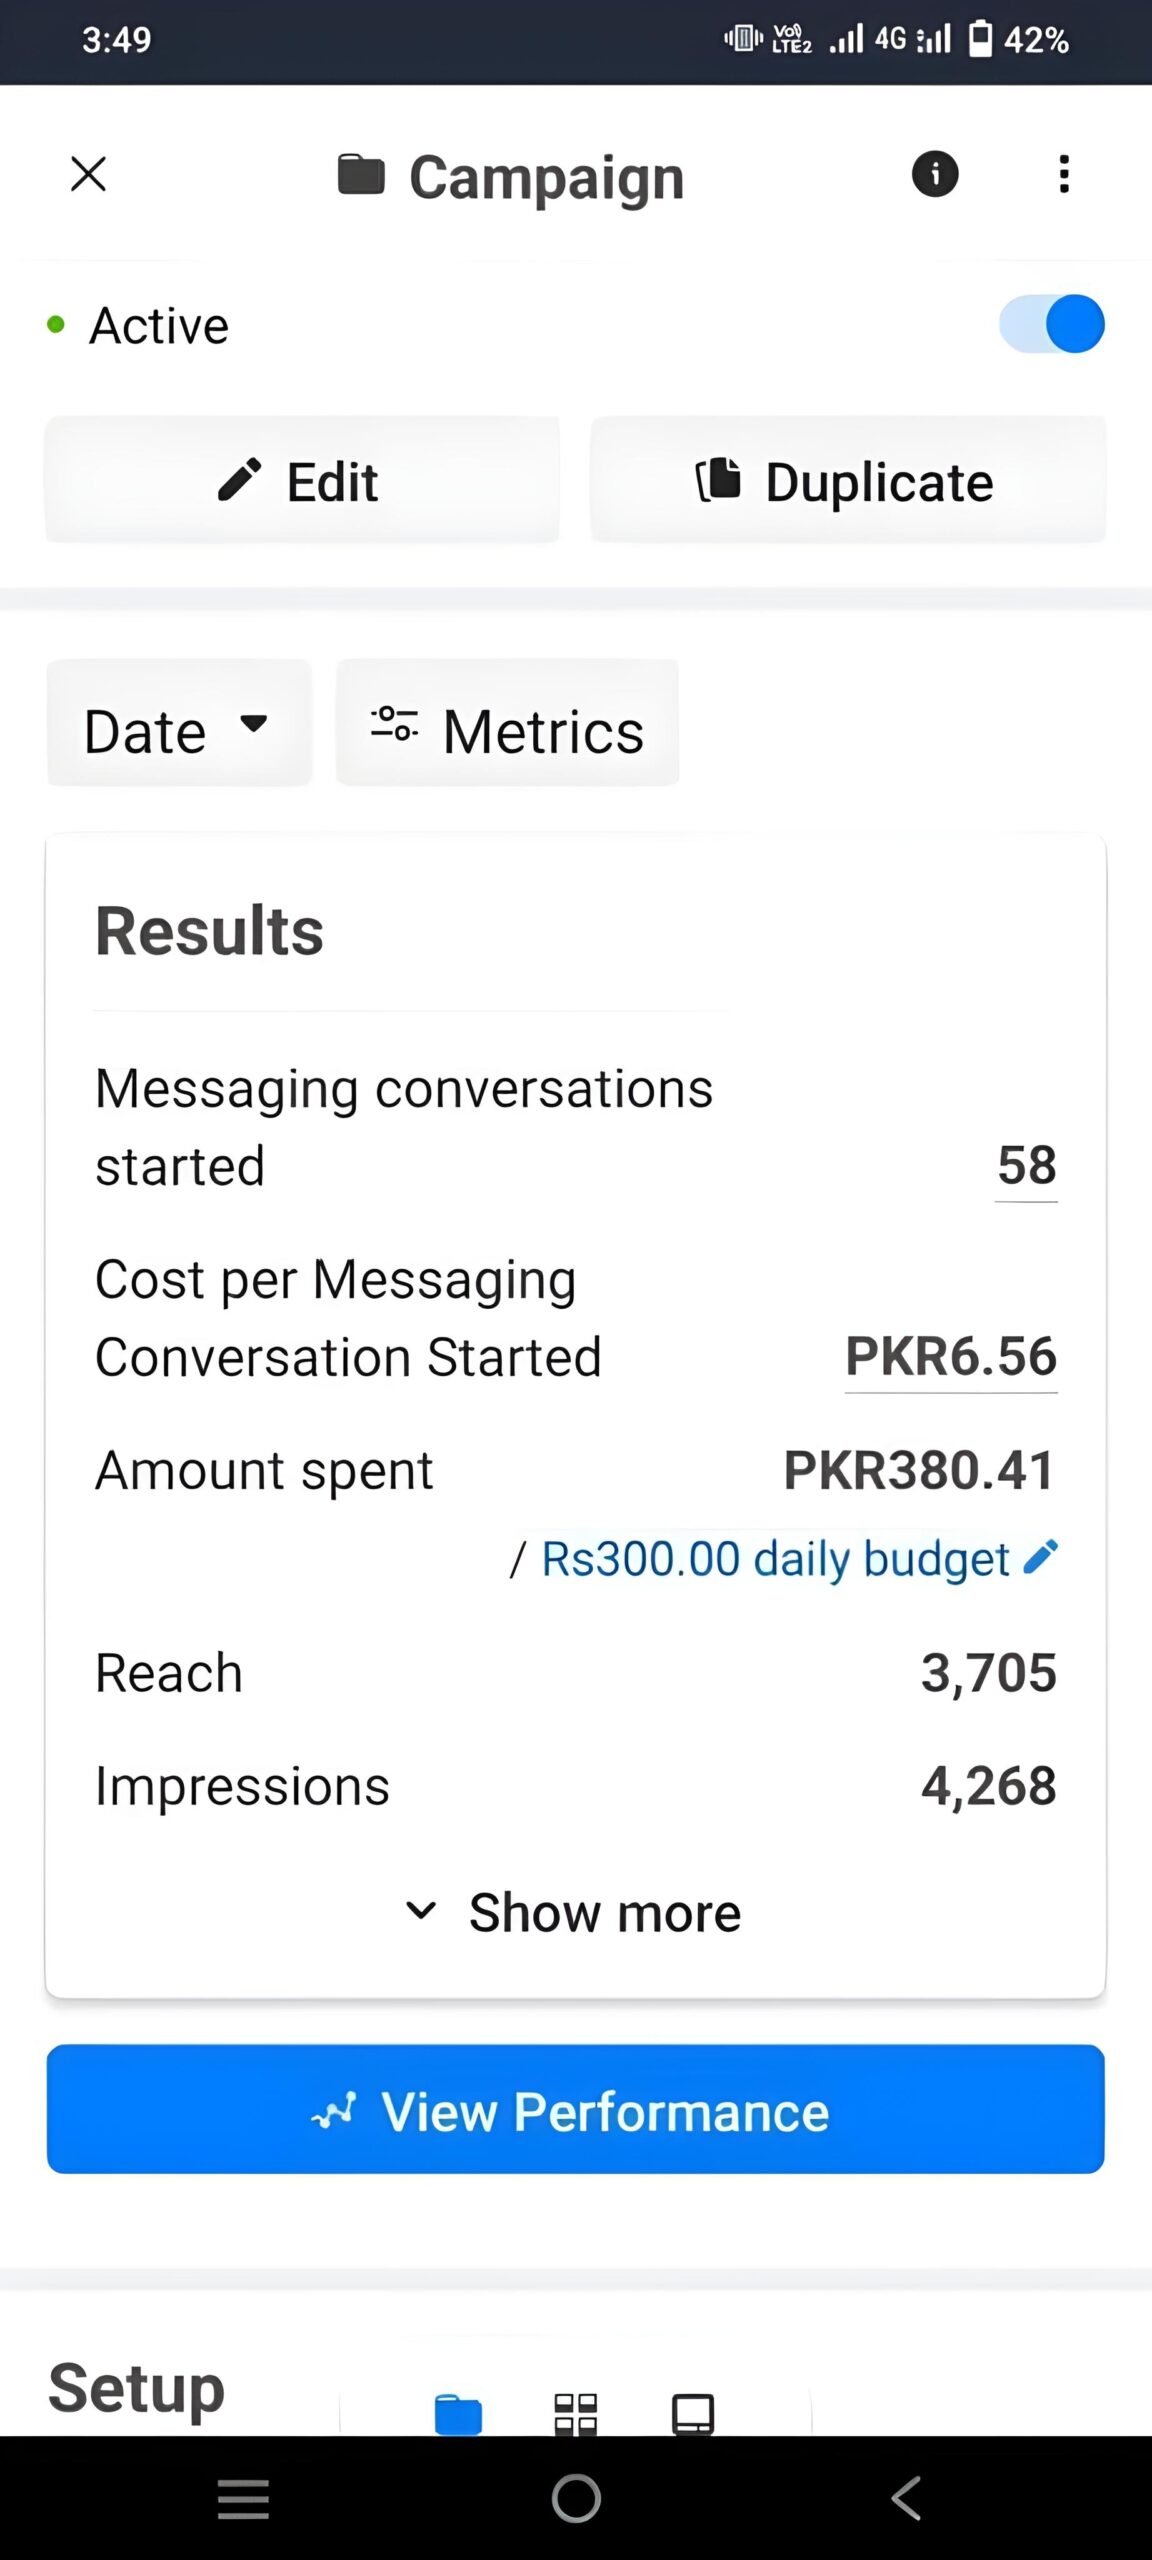Open View Performance
Screen dimensions: 1152x2560
tap(575, 2111)
